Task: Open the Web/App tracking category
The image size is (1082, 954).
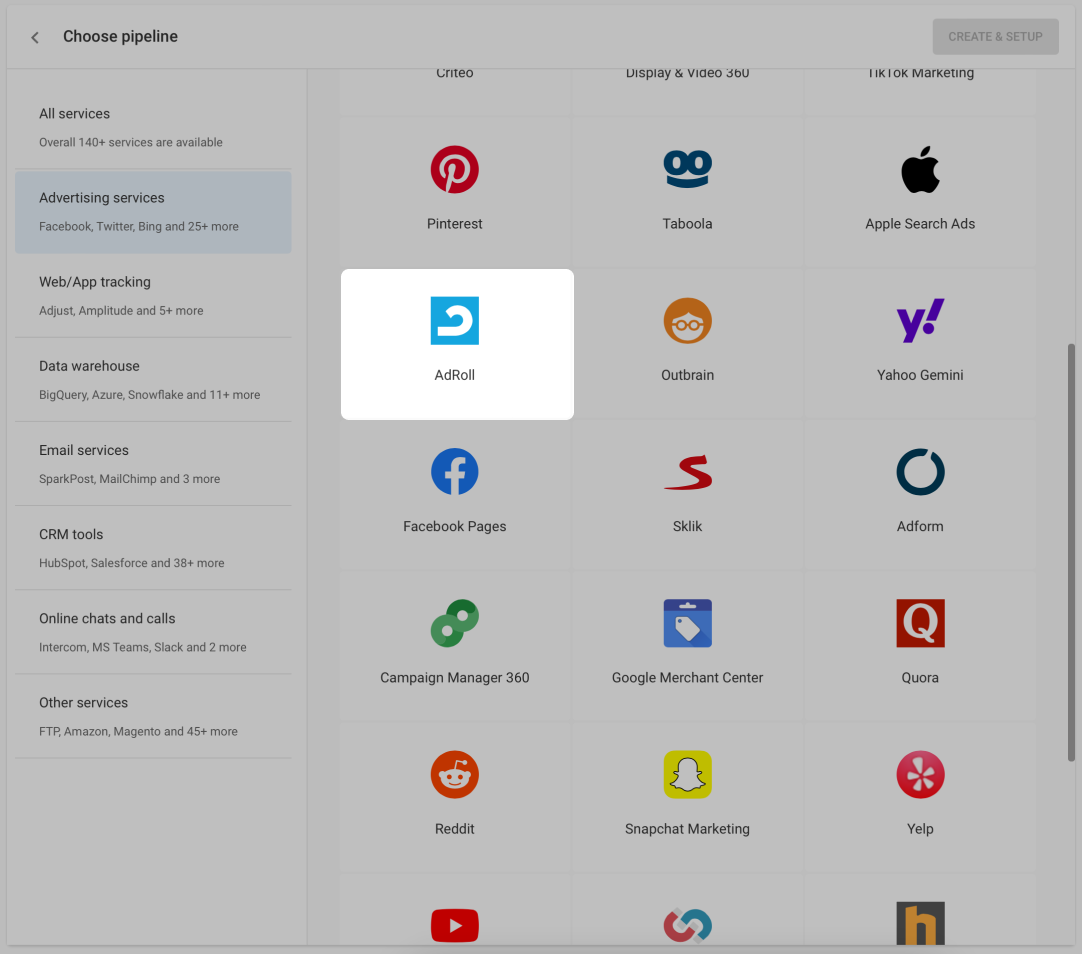Action: point(153,295)
